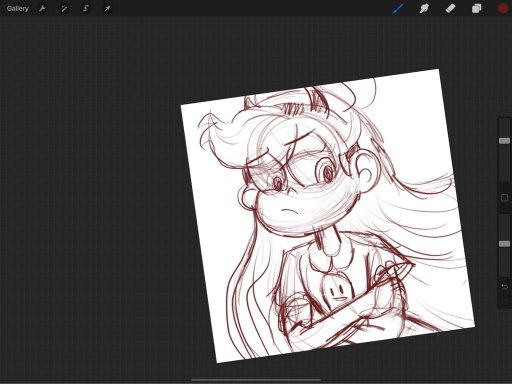Open the red active color swatch
The image size is (512, 384).
[503, 9]
